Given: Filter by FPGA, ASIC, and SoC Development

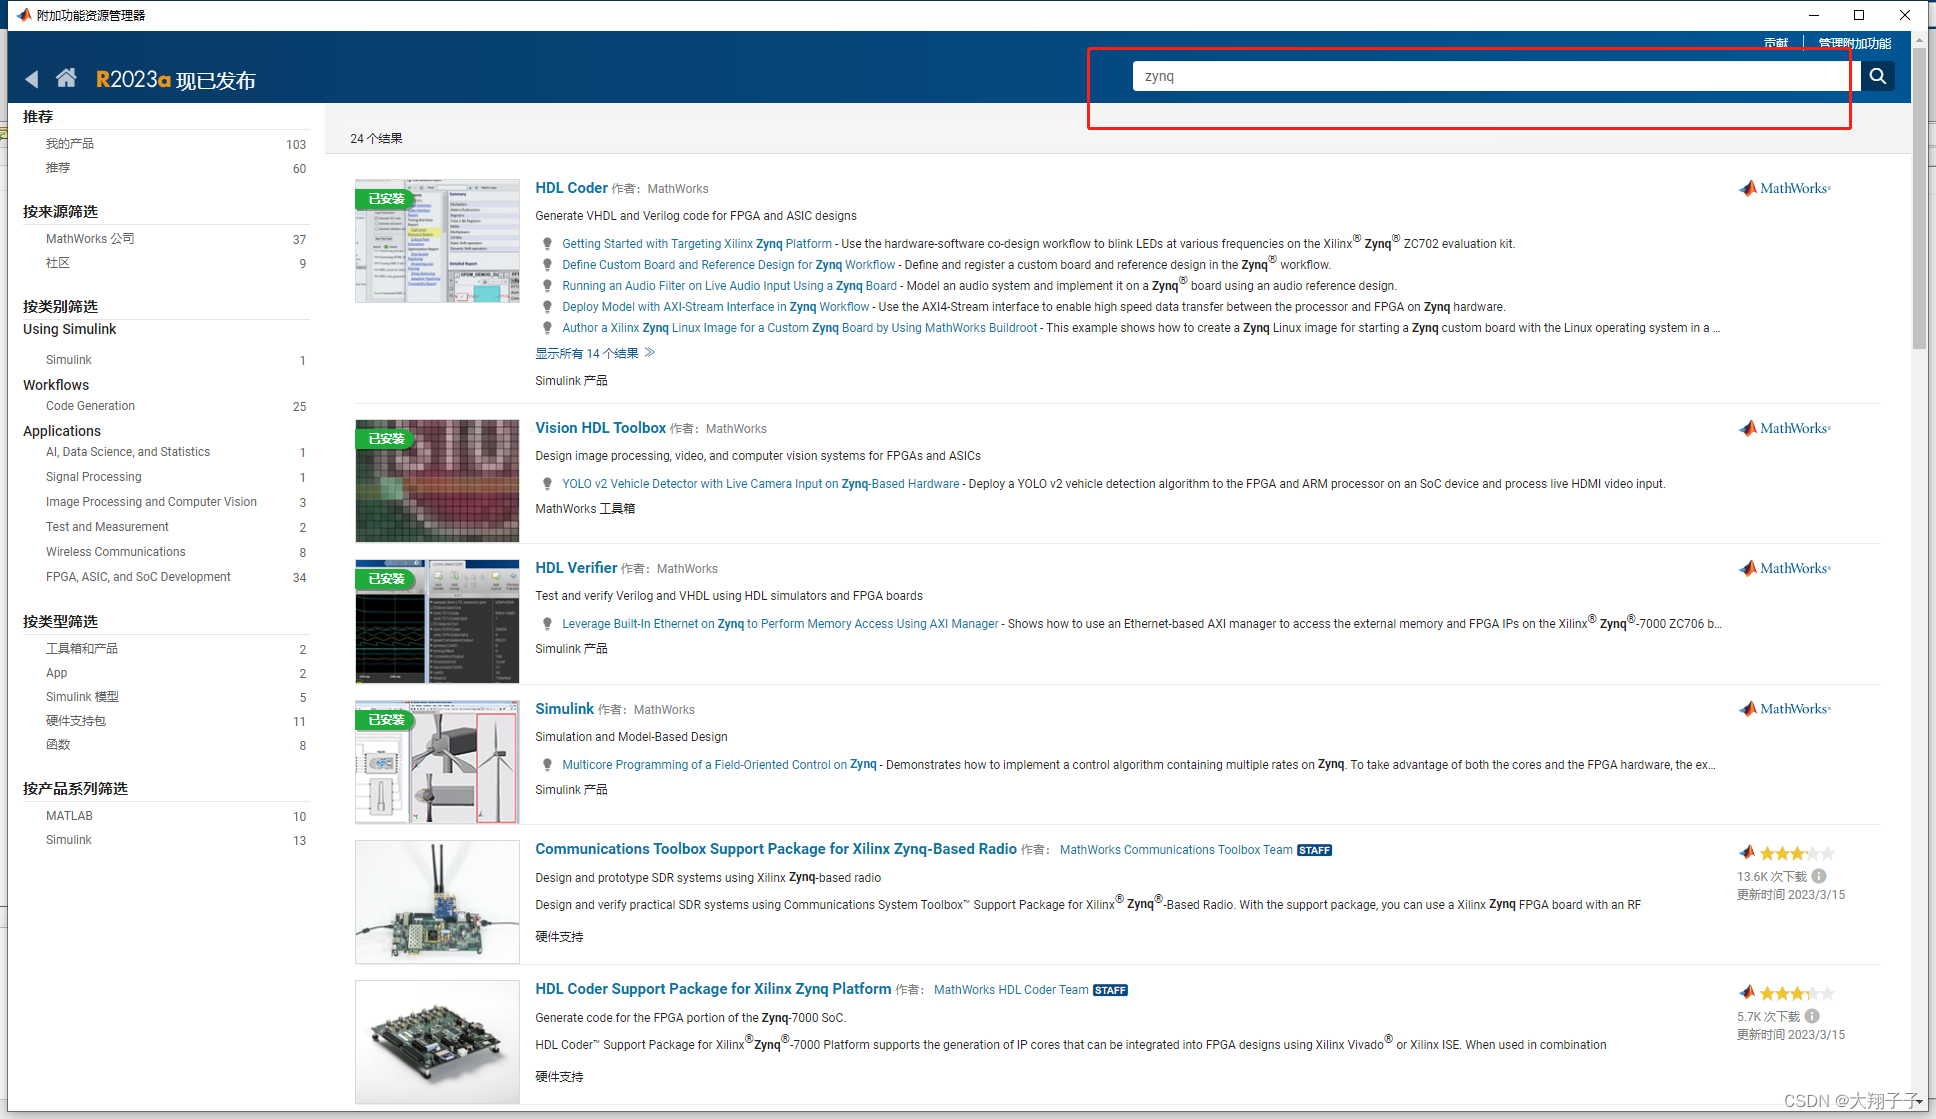Looking at the screenshot, I should pyautogui.click(x=137, y=576).
